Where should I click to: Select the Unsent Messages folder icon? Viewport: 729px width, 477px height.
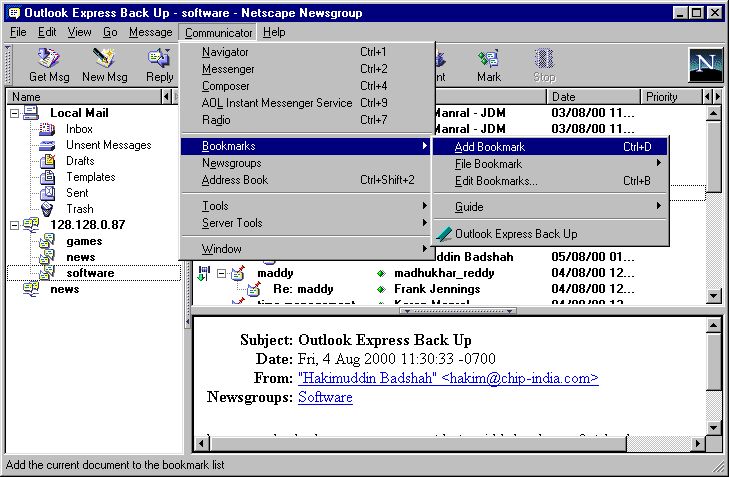click(x=47, y=145)
